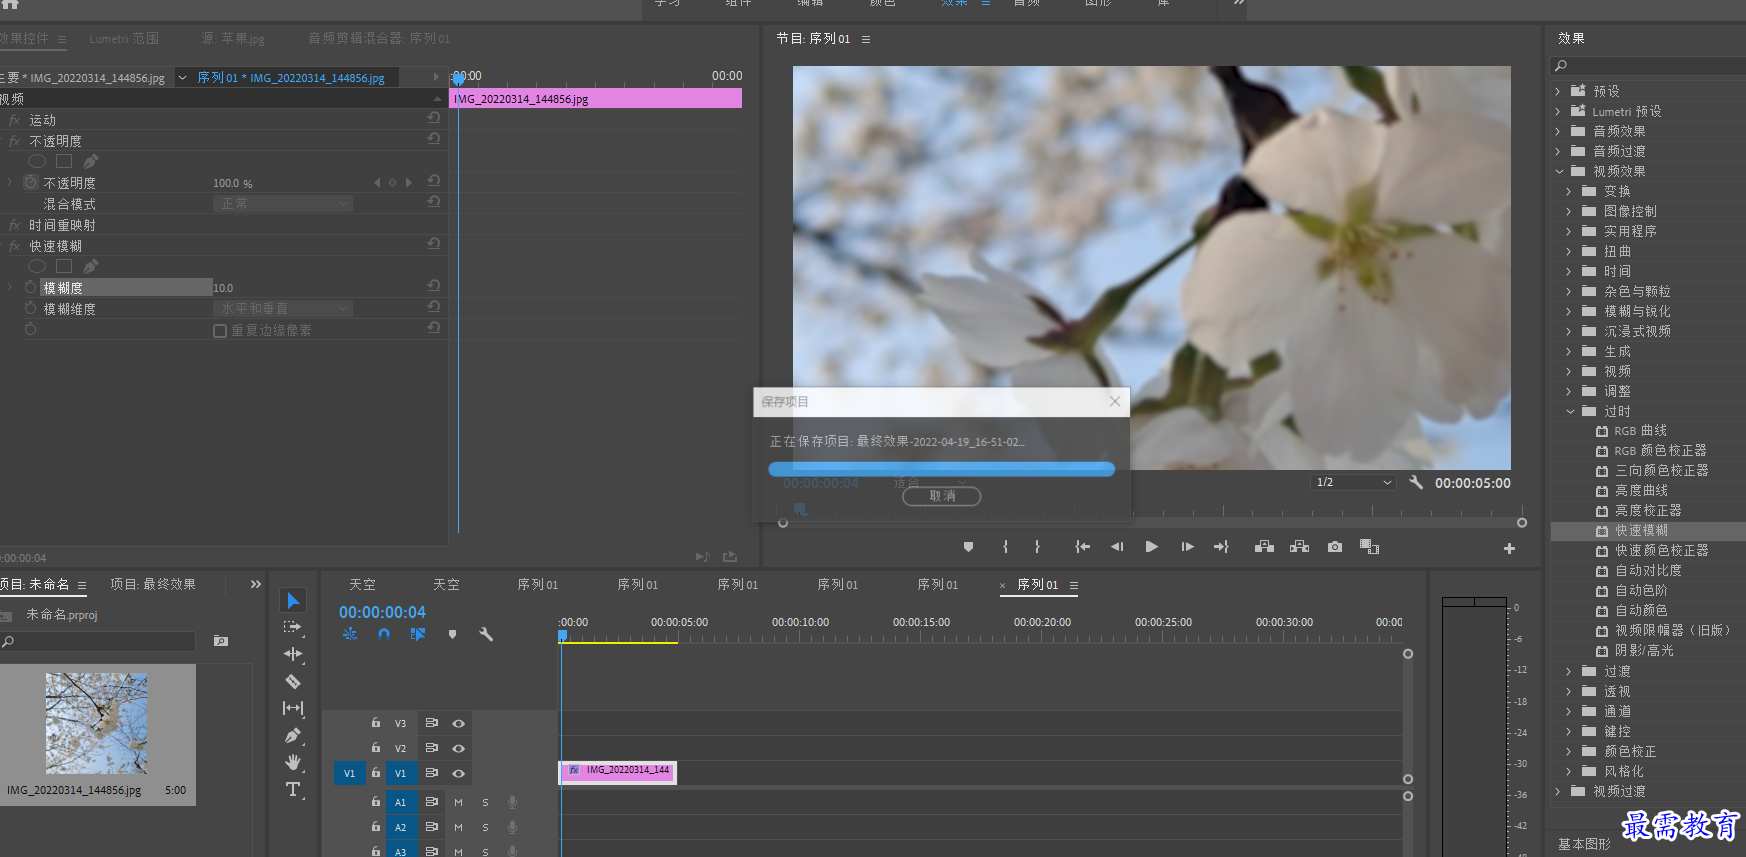Click blurriness value 10.0
Viewport: 1746px width, 857px height.
pos(223,288)
